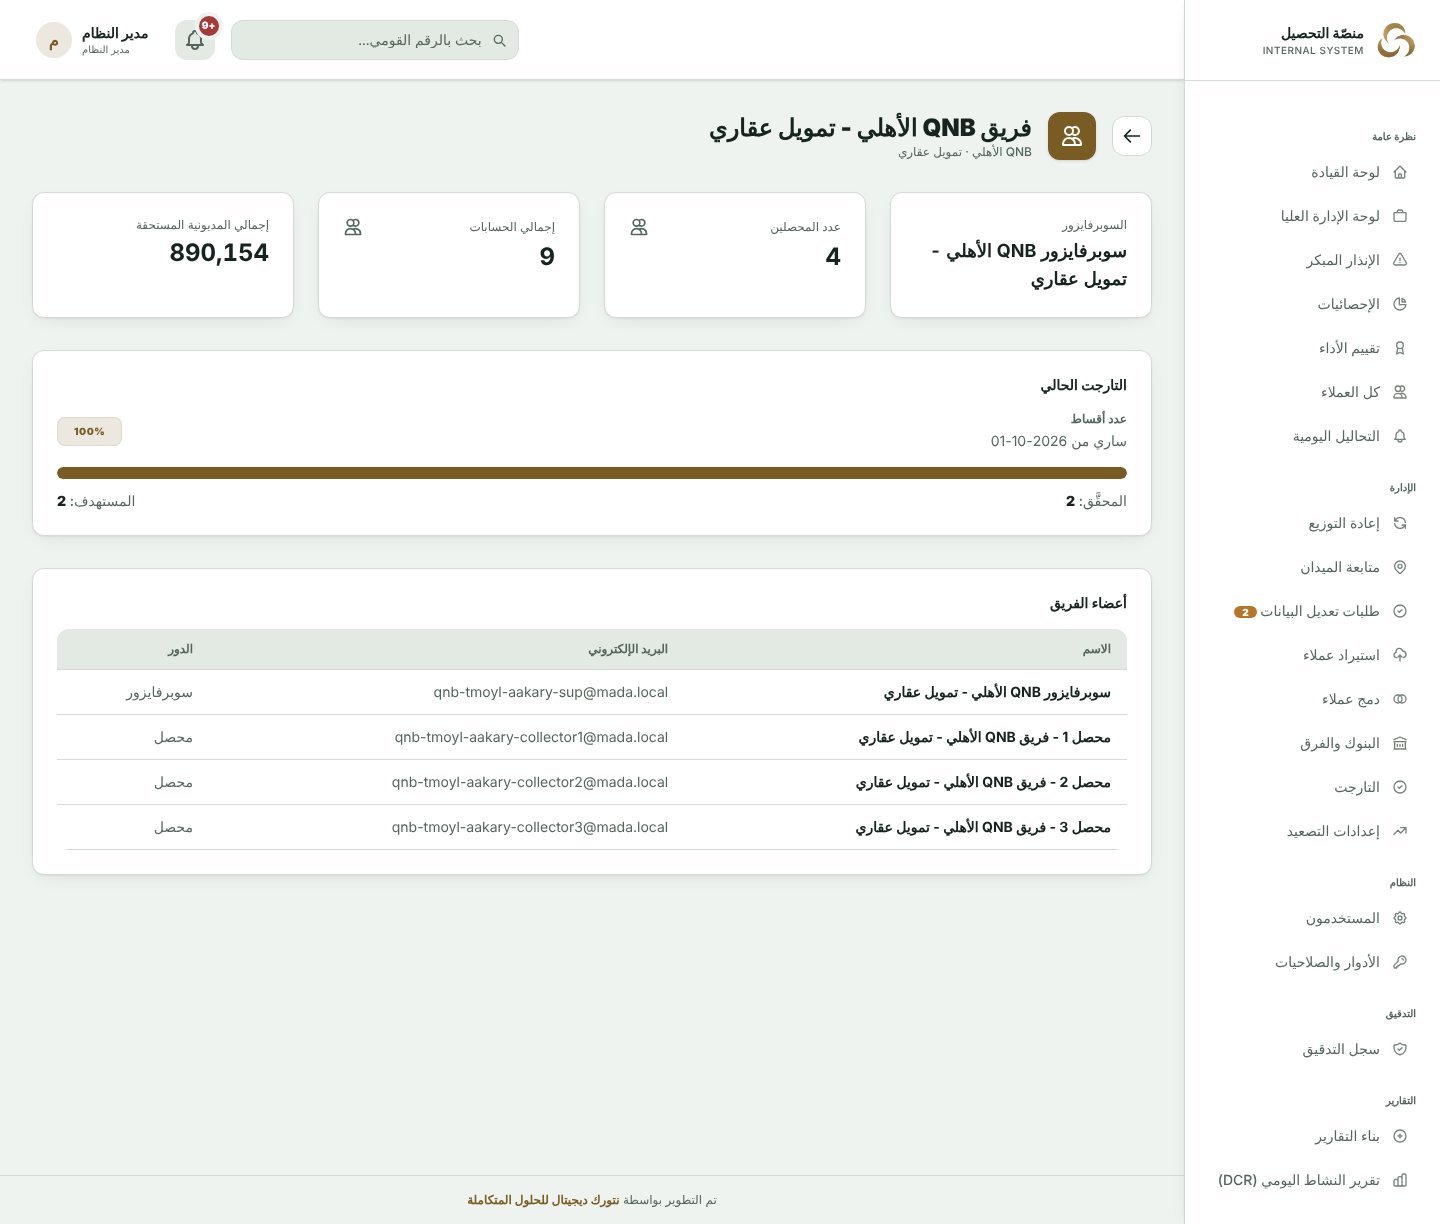Viewport: 1440px width, 1224px height.
Task: Open التارجت in the sidebar
Action: coord(1312,787)
